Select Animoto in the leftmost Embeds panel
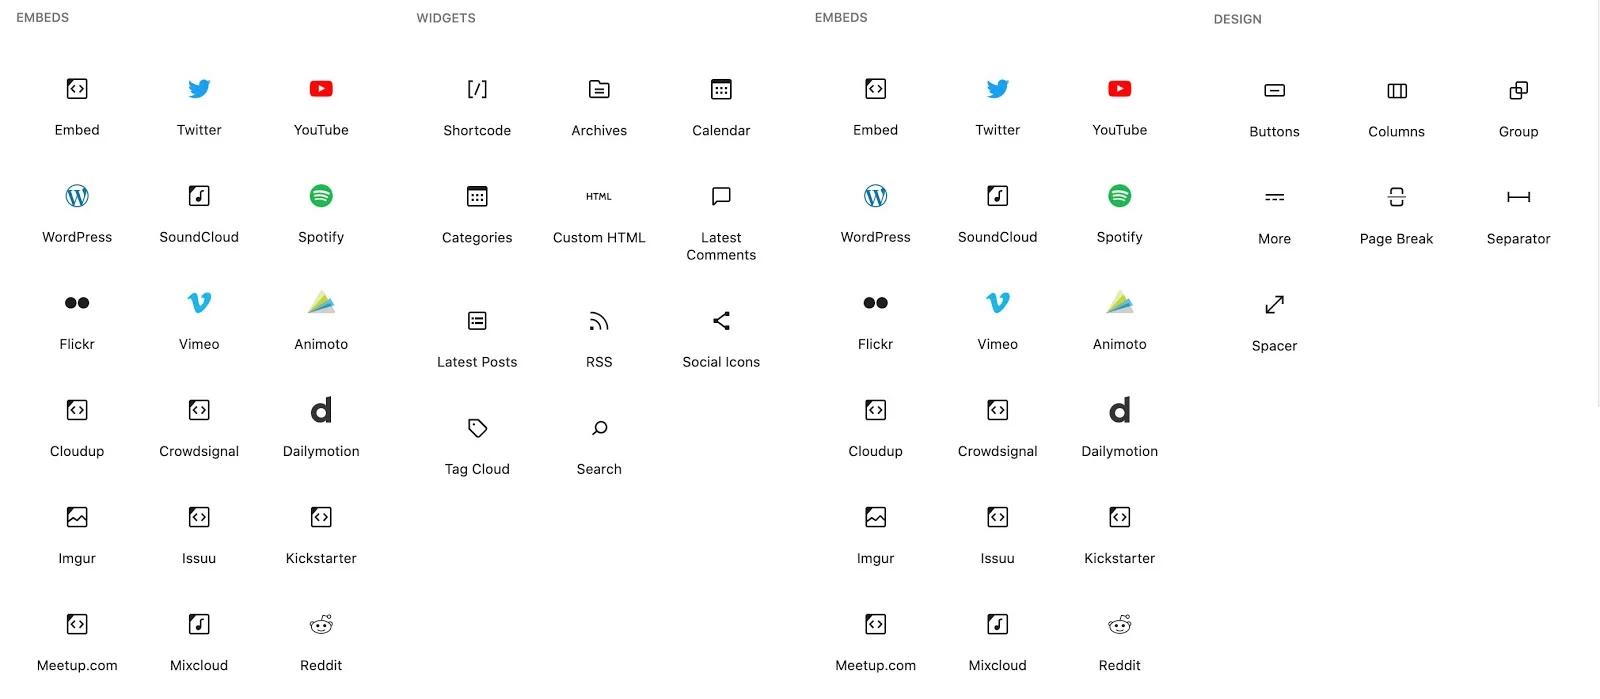This screenshot has width=1600, height=699. (x=321, y=320)
